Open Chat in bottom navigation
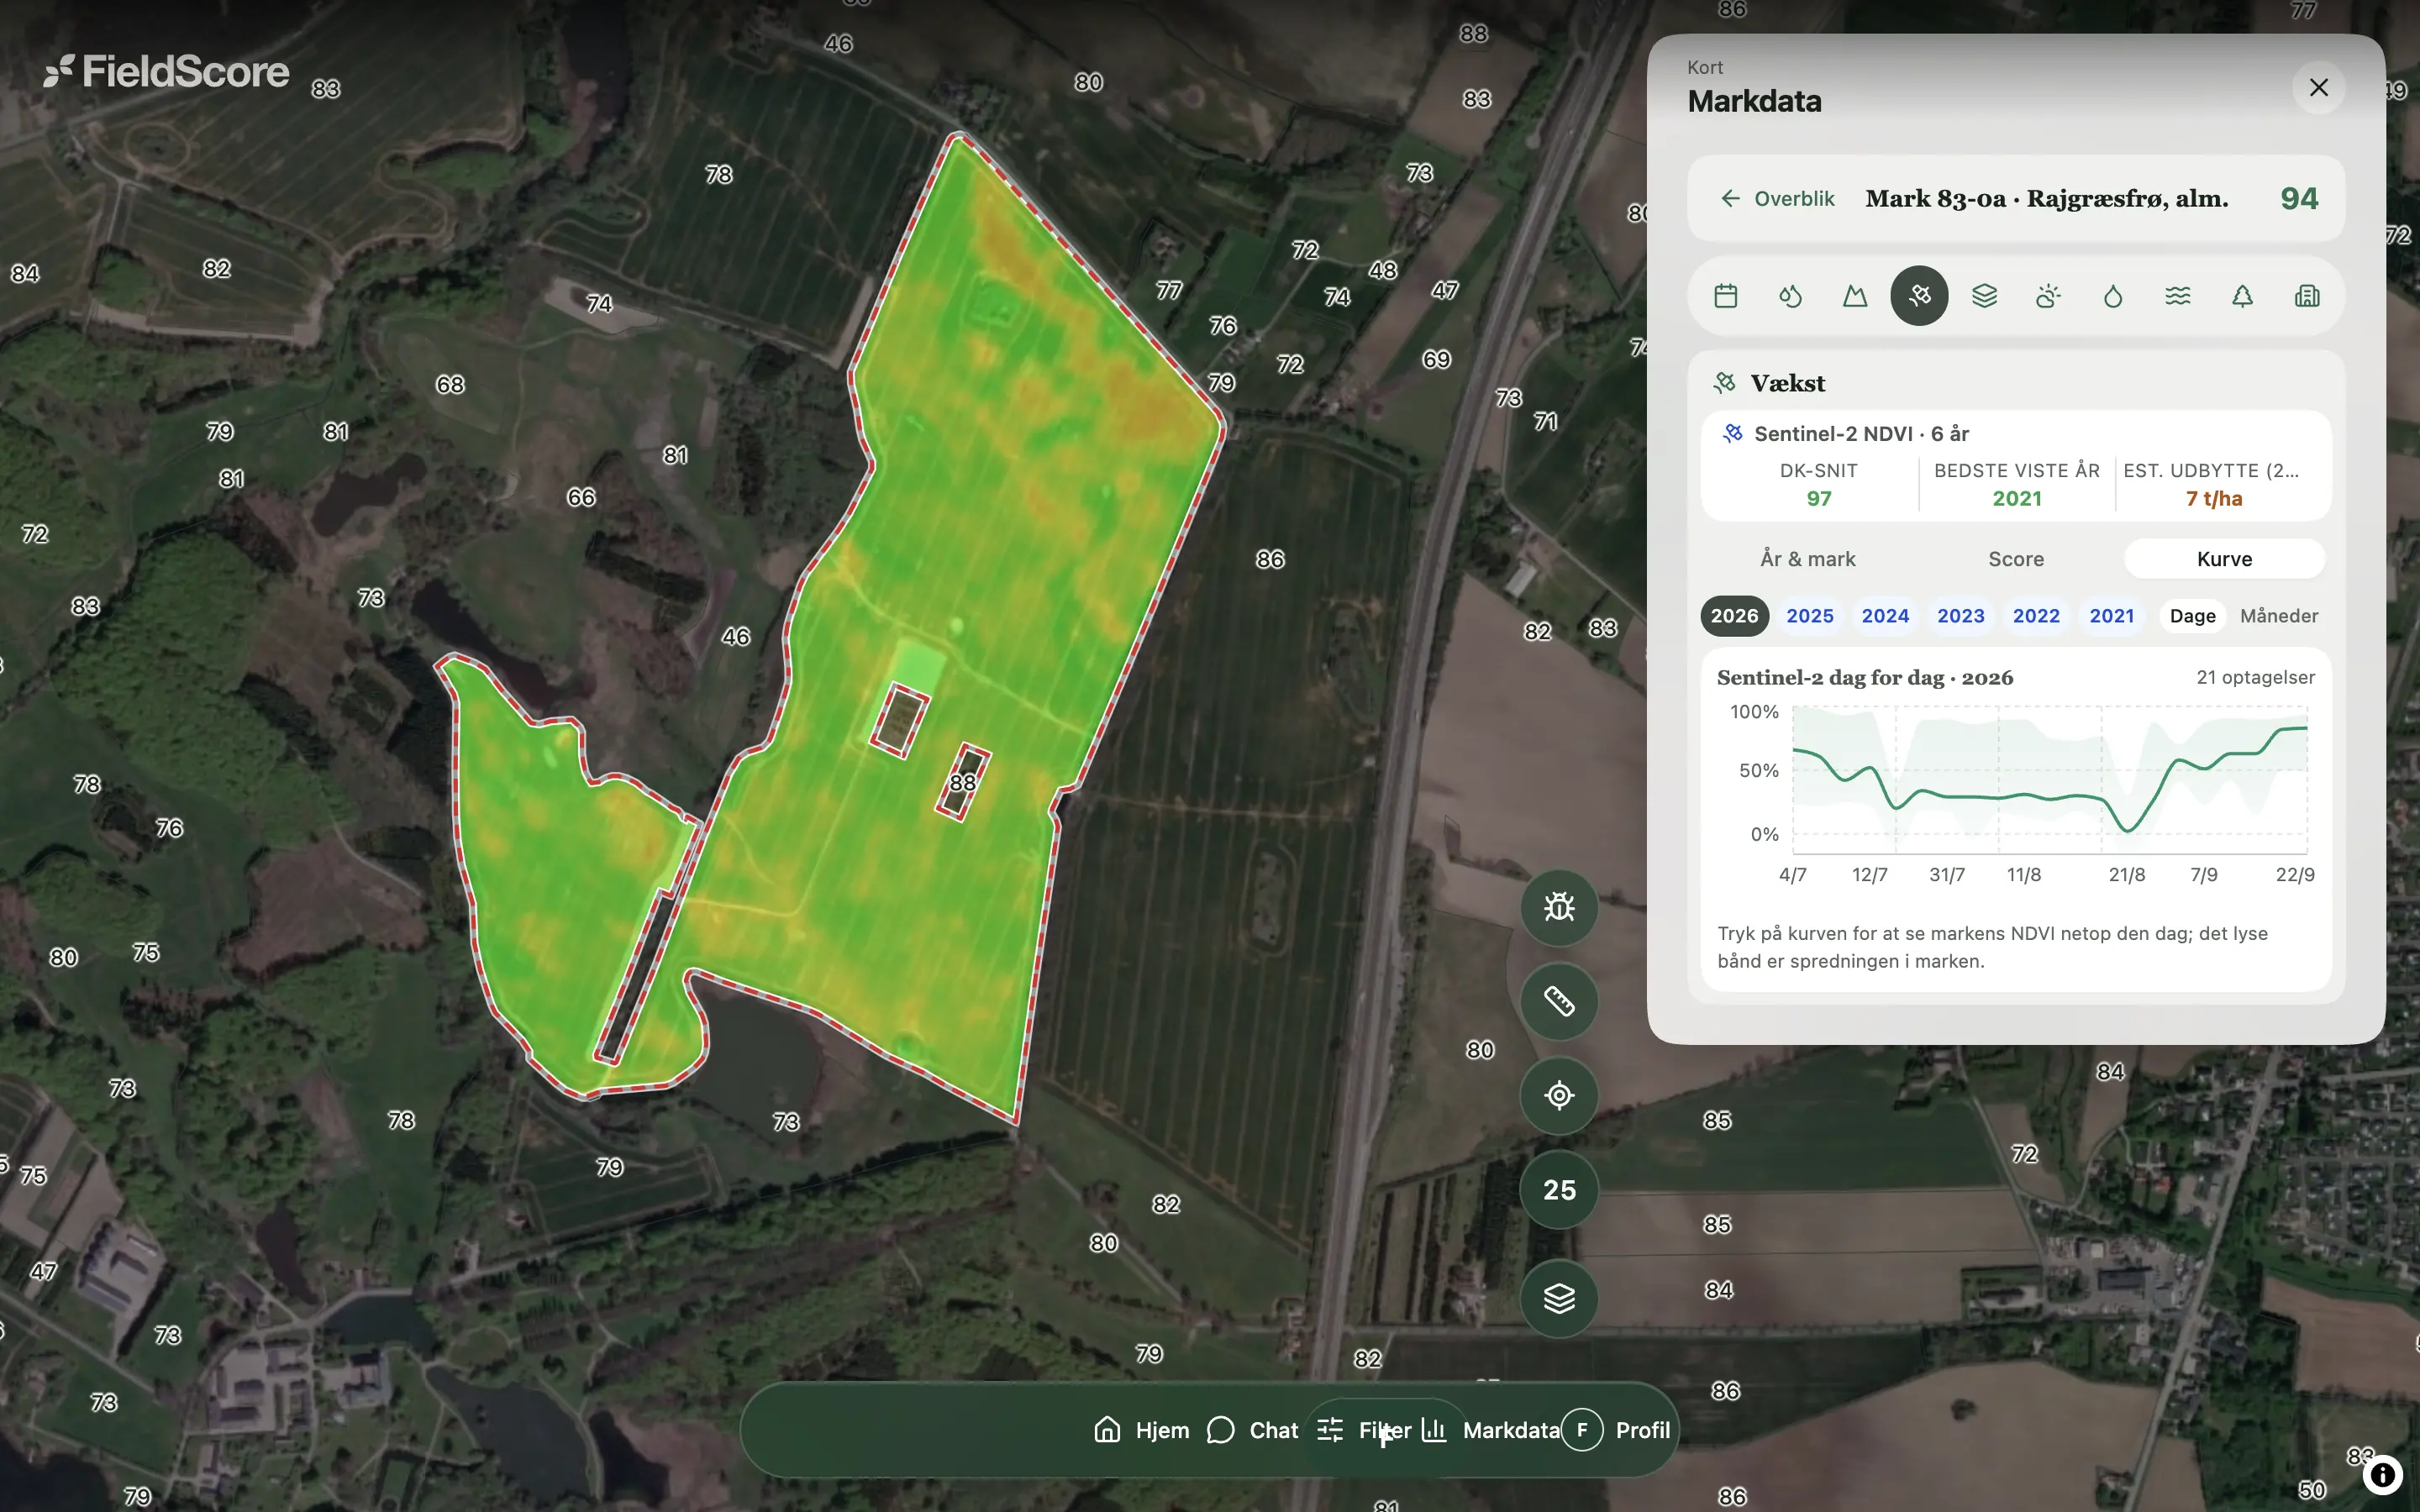Screen dimensions: 2420x1512 1252,1430
